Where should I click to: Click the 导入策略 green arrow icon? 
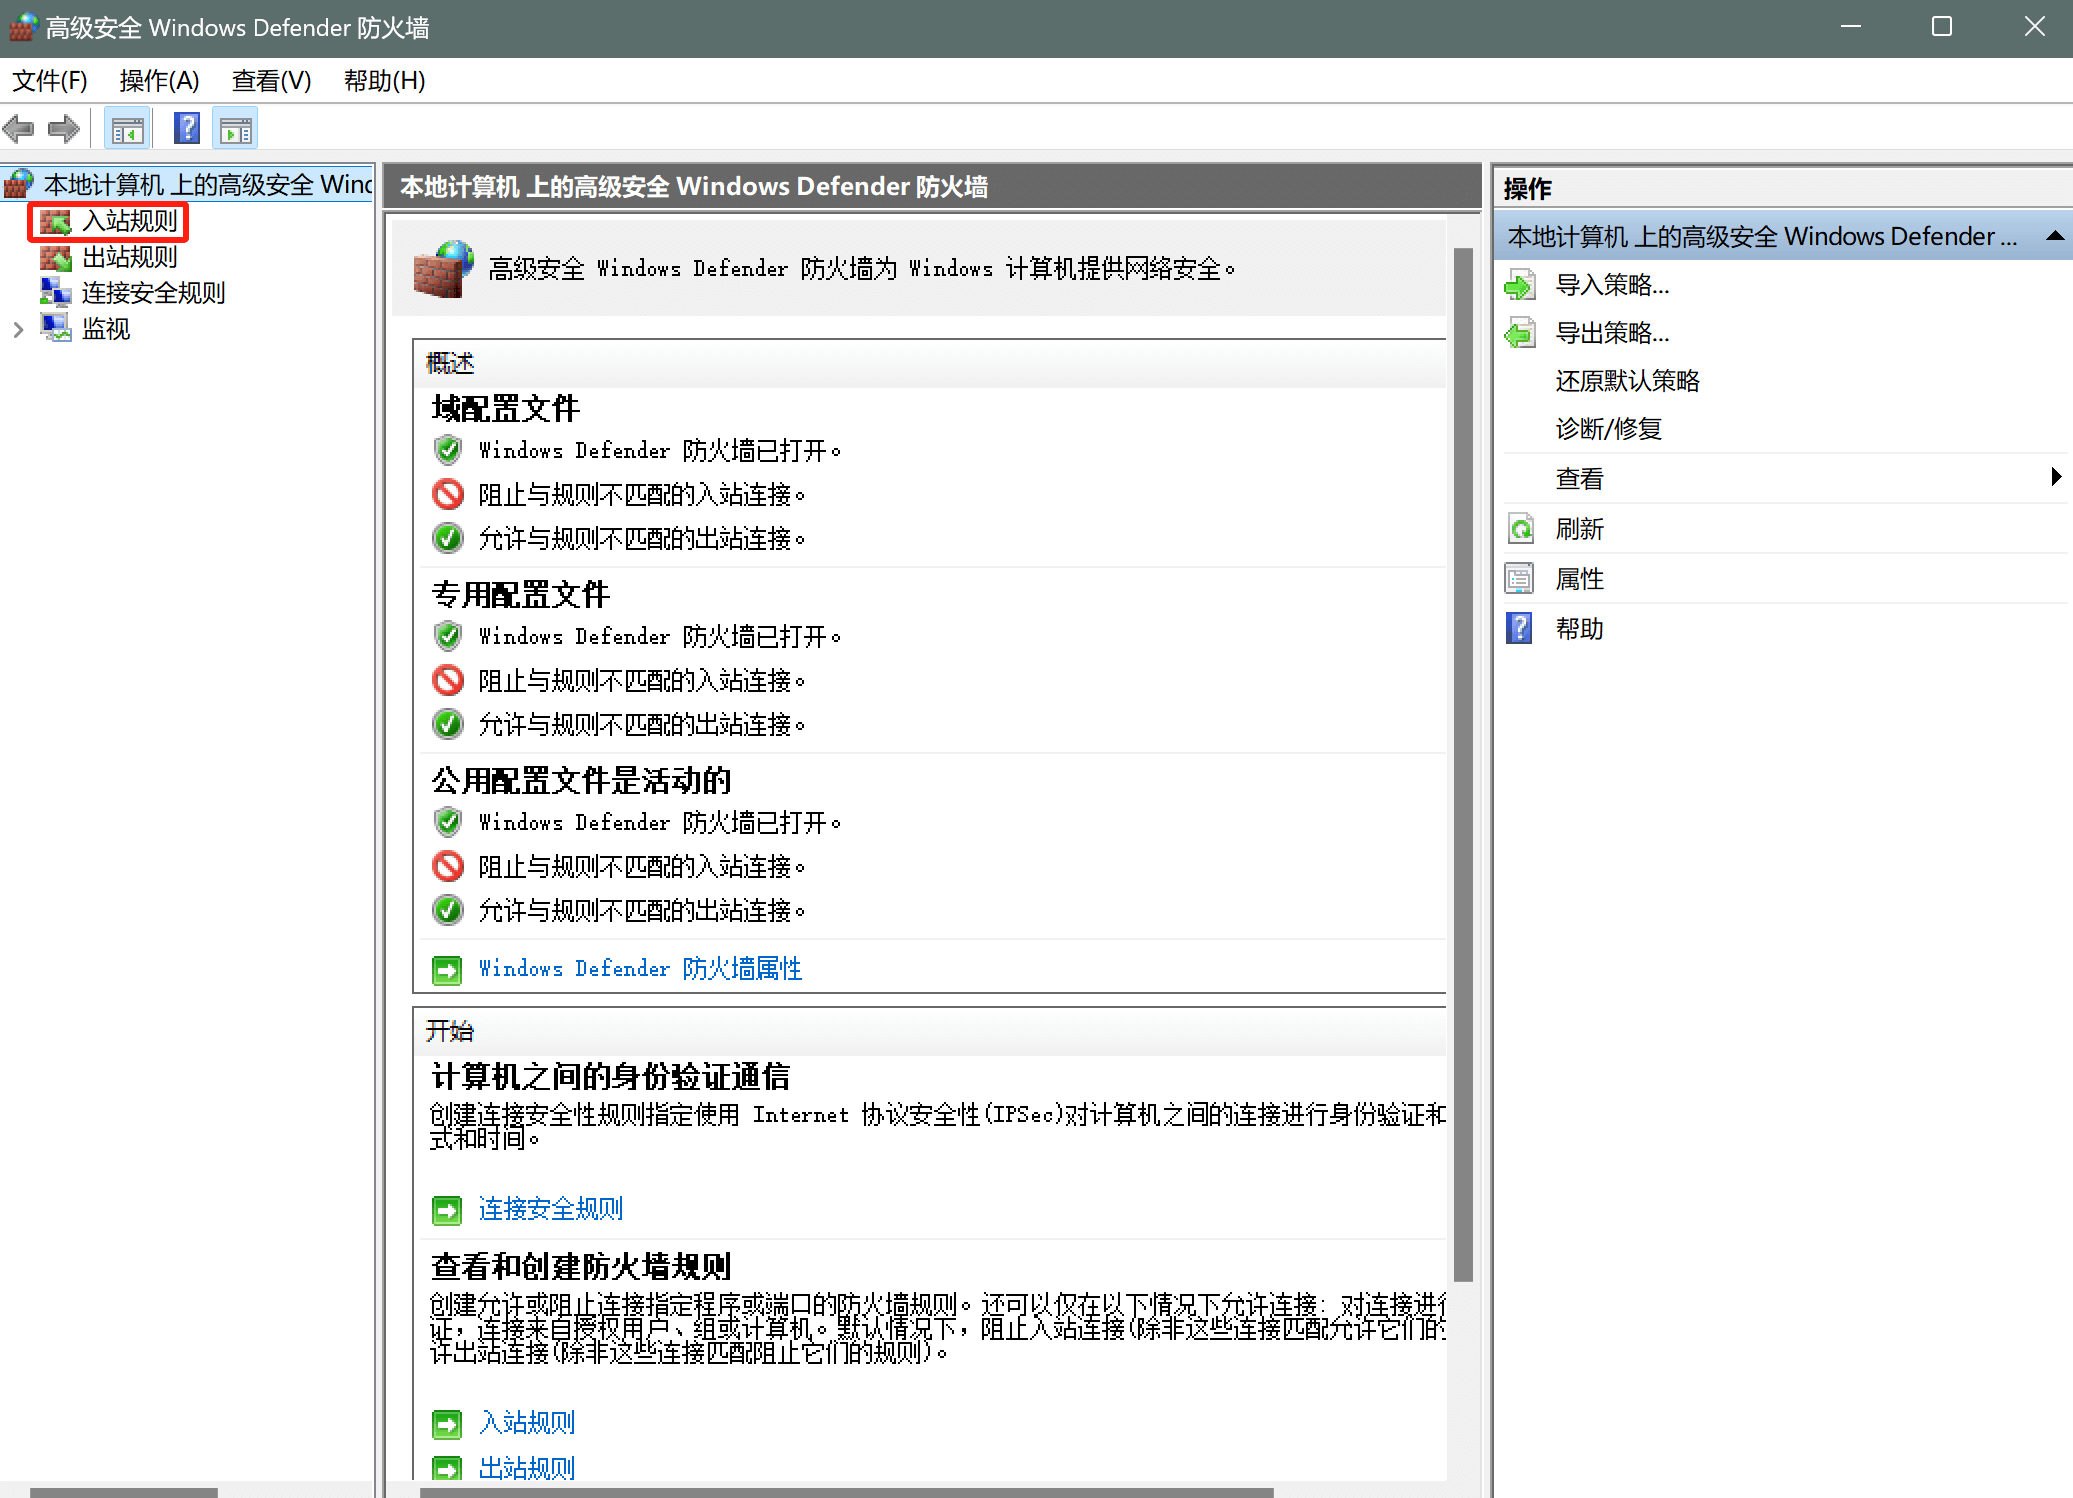pos(1520,286)
